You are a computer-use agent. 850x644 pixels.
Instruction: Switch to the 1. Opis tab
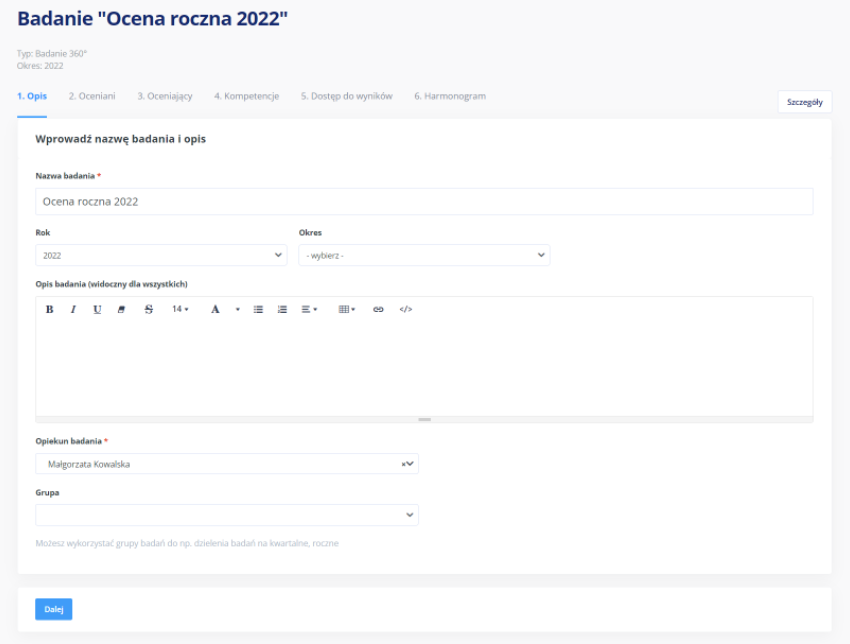[x=32, y=96]
